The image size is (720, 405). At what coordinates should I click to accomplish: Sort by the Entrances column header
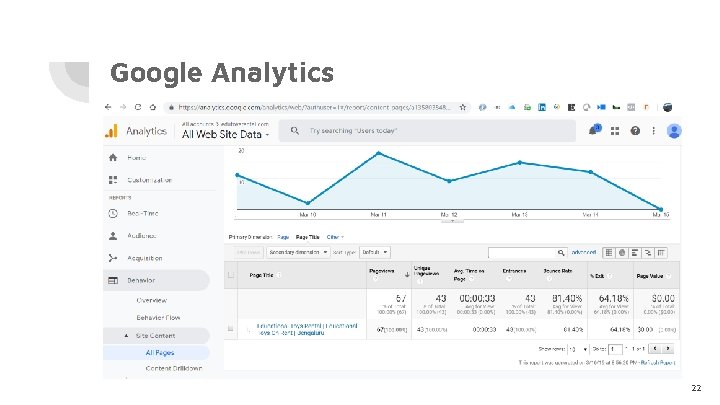[x=514, y=271]
